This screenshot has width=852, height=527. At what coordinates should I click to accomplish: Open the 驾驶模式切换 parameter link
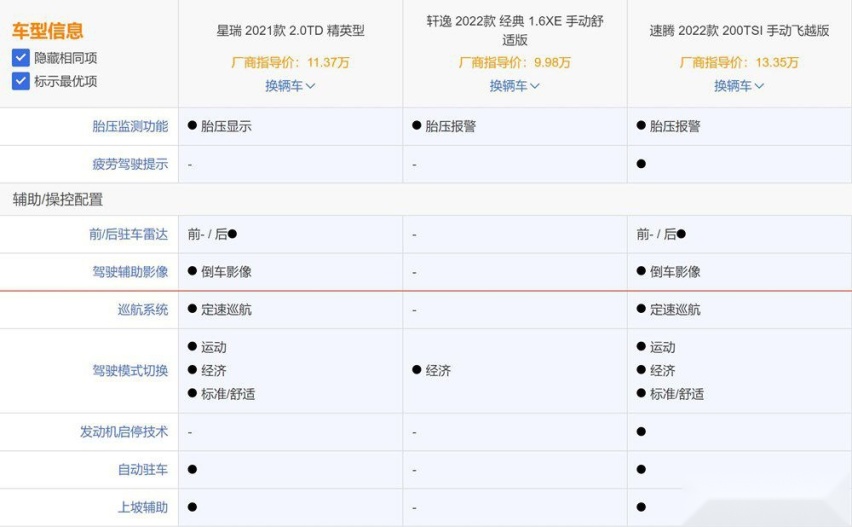tap(130, 371)
